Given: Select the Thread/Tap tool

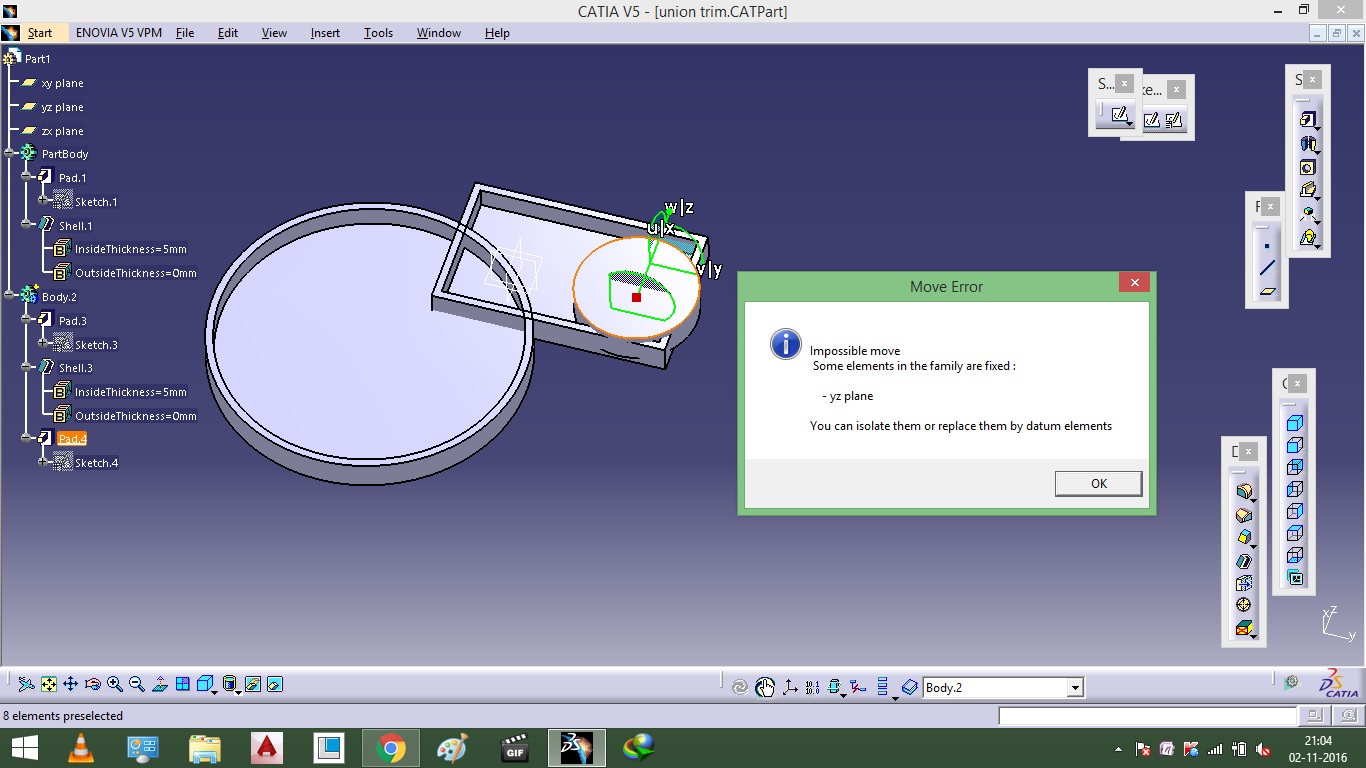Looking at the screenshot, I should click(x=1244, y=605).
